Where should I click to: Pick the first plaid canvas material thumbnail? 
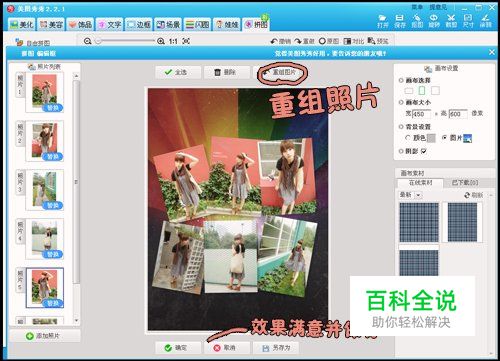419,222
